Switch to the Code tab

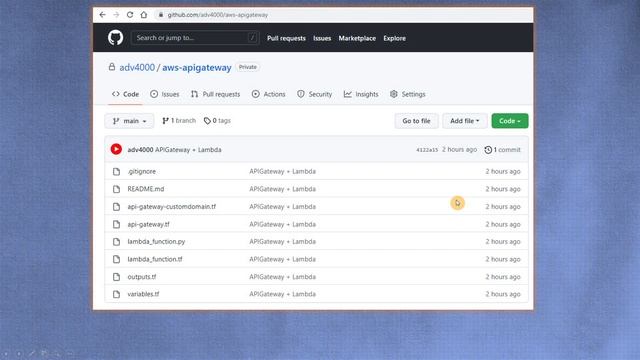[125, 94]
